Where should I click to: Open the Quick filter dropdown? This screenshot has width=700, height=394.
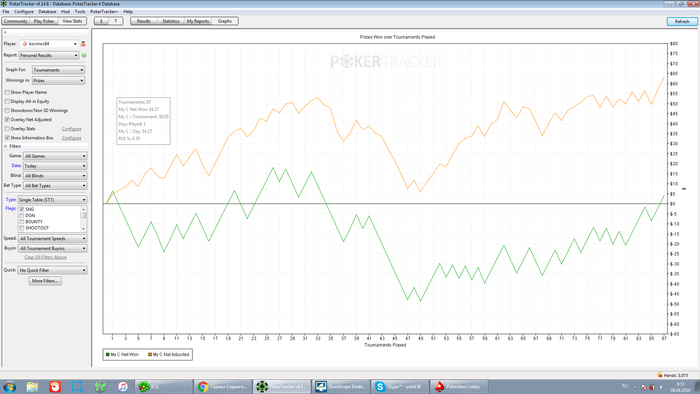(52, 270)
